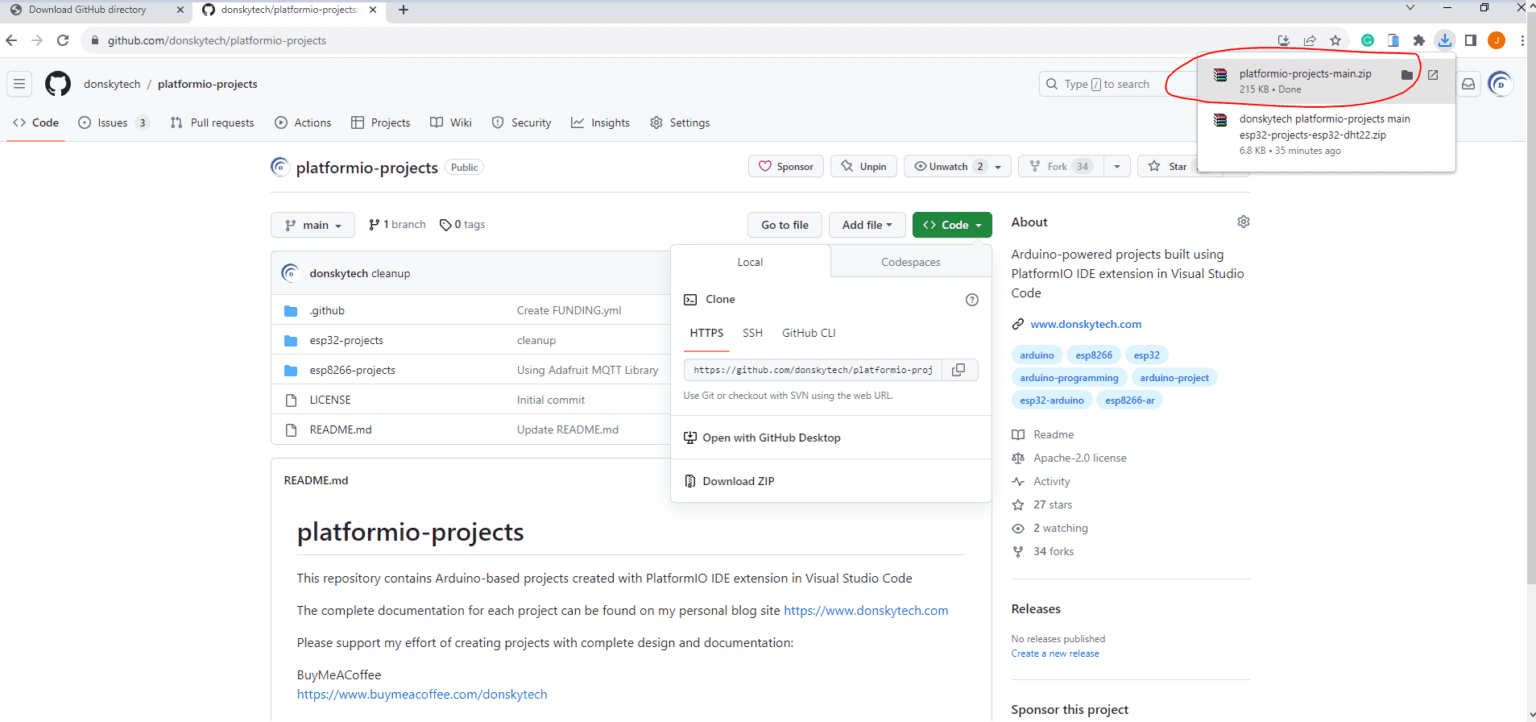Image resolution: width=1536 pixels, height=722 pixels.
Task: Open the GitHub home octocat logo
Action: coord(57,84)
